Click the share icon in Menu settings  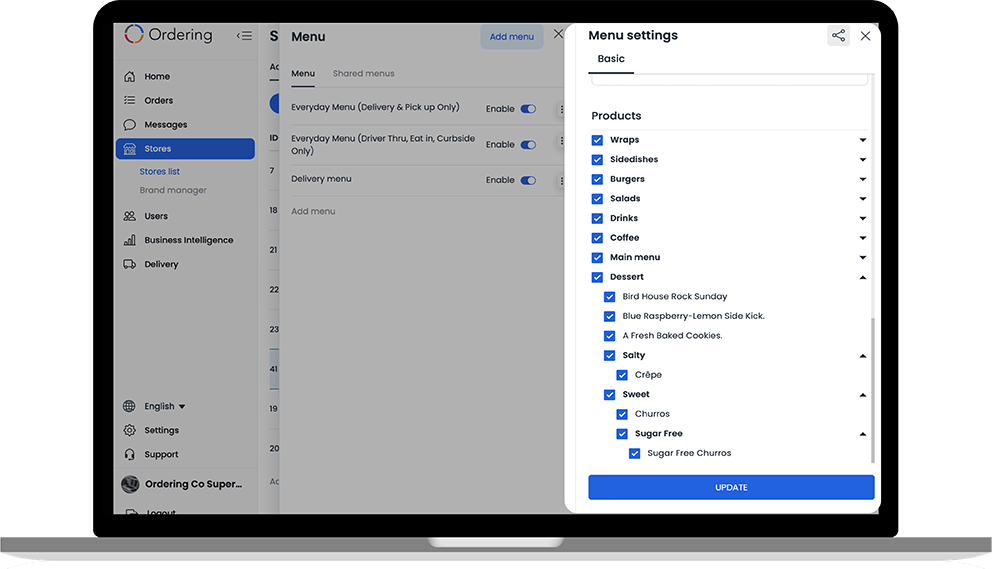[838, 36]
